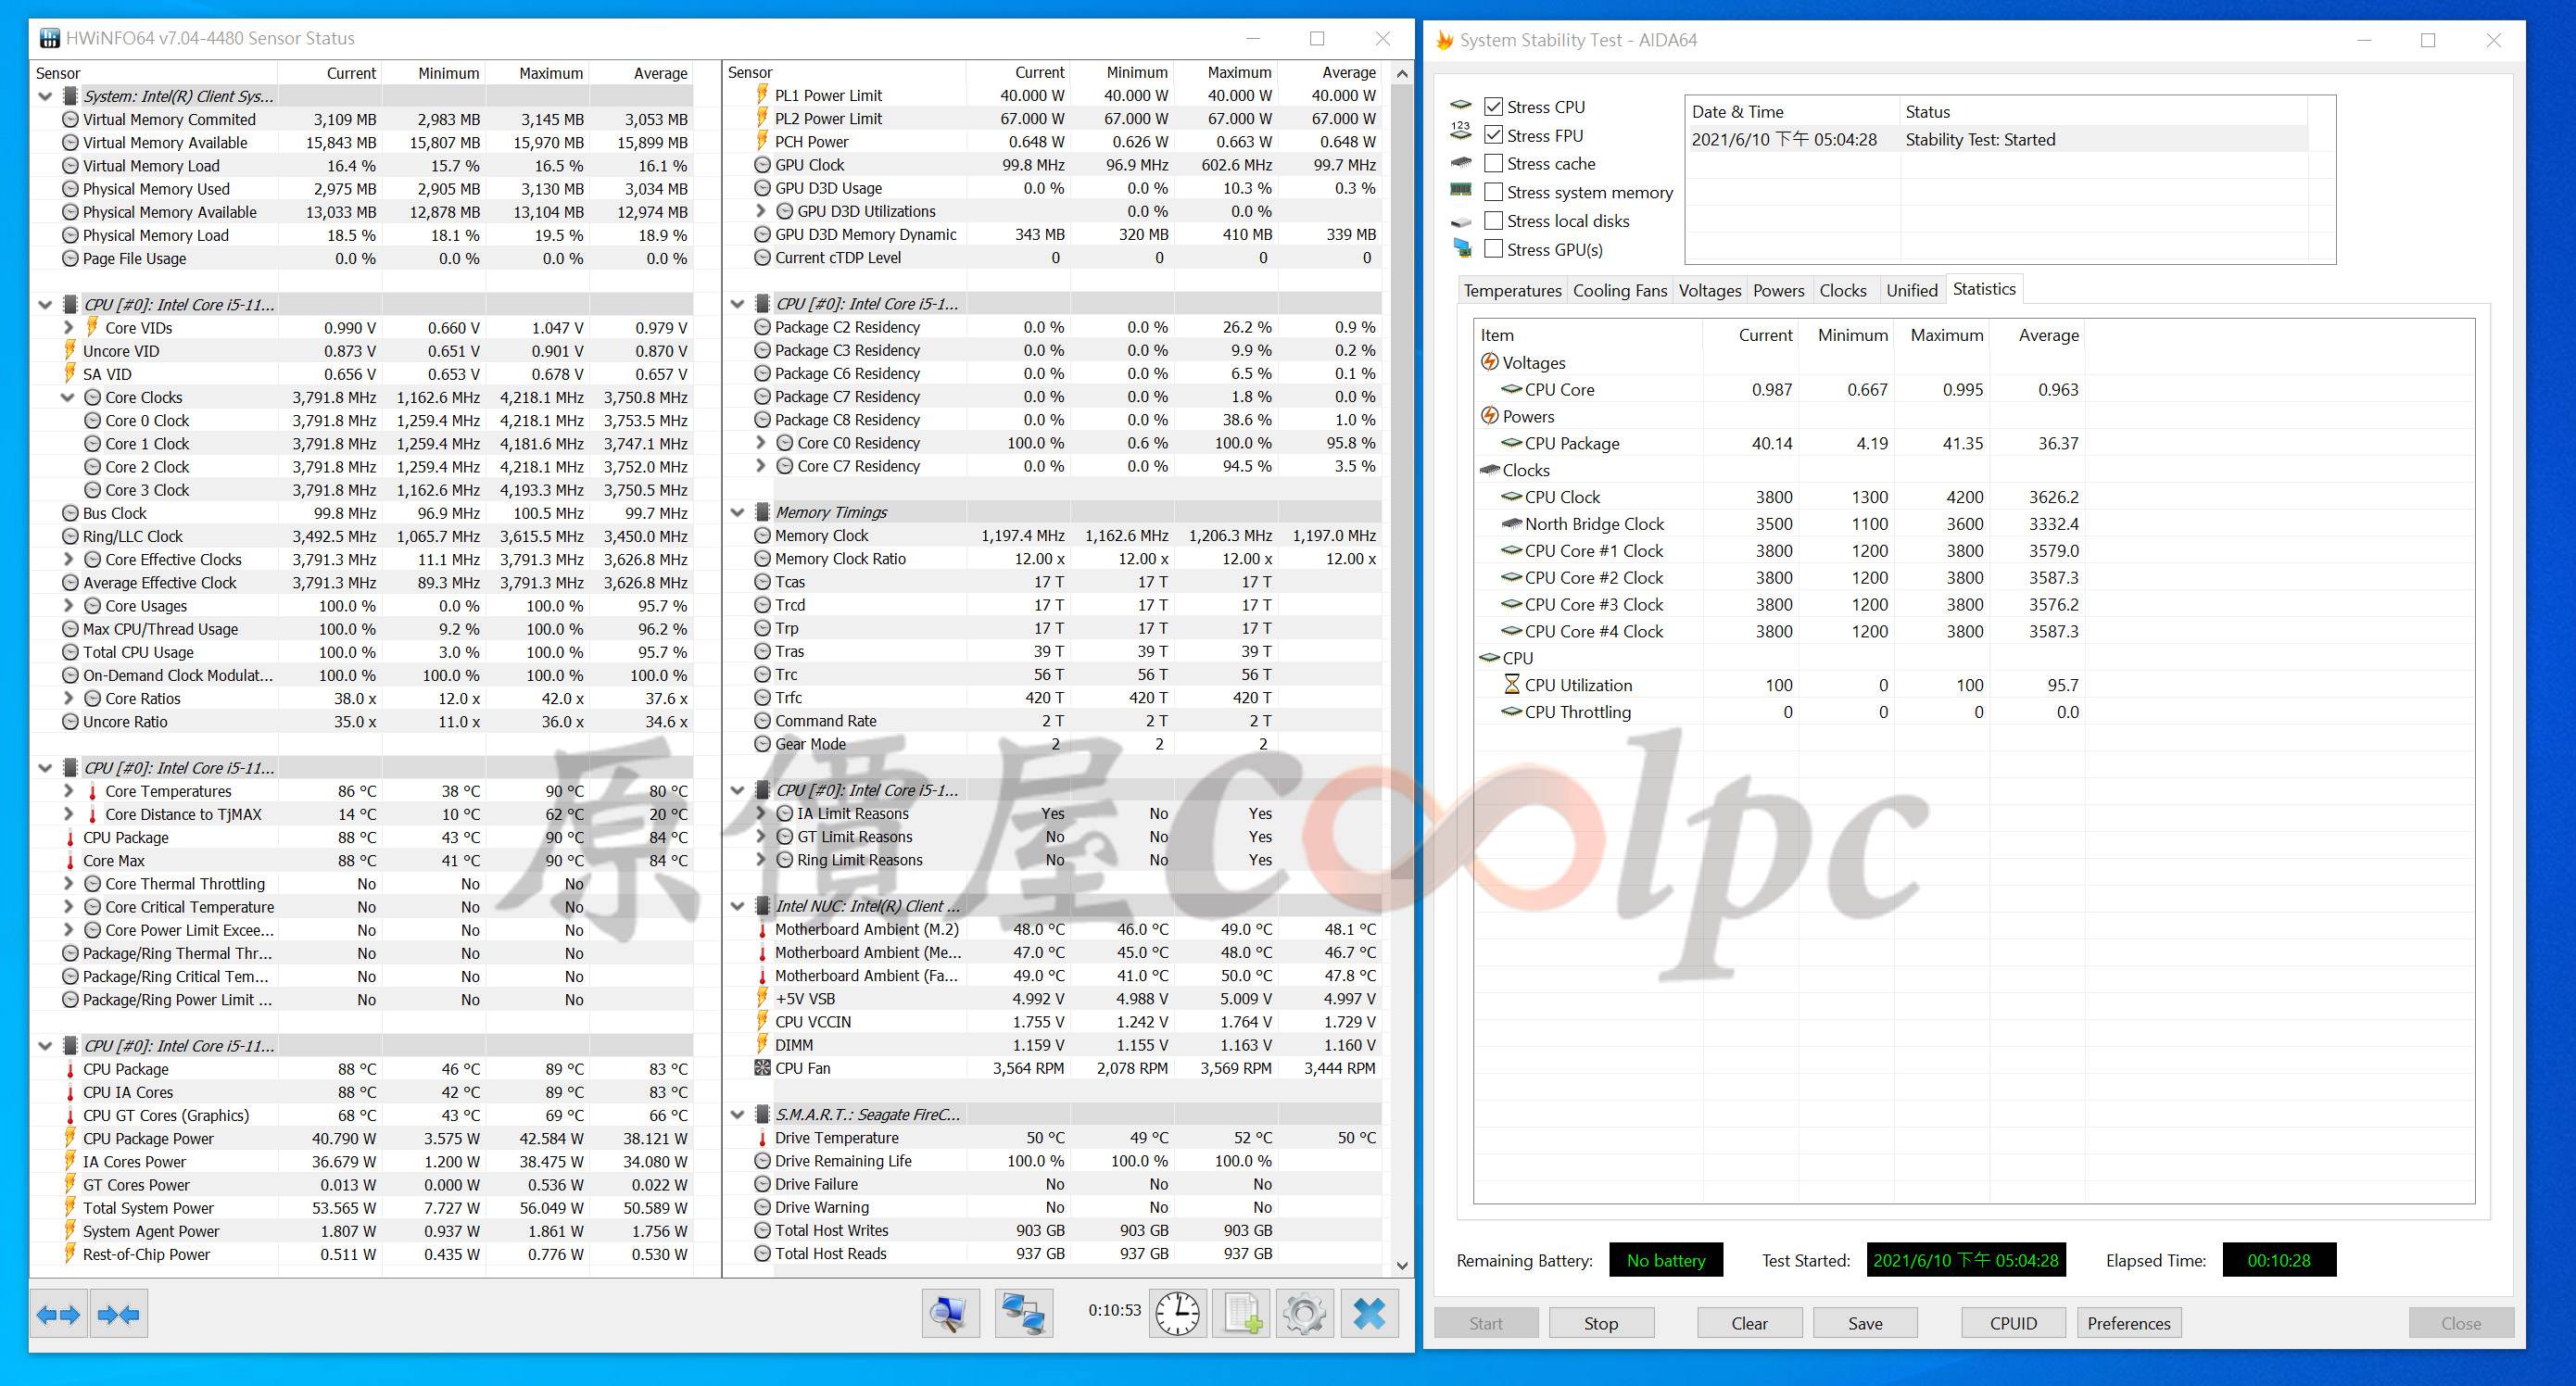Collapse the Core Clocks row

click(x=69, y=397)
